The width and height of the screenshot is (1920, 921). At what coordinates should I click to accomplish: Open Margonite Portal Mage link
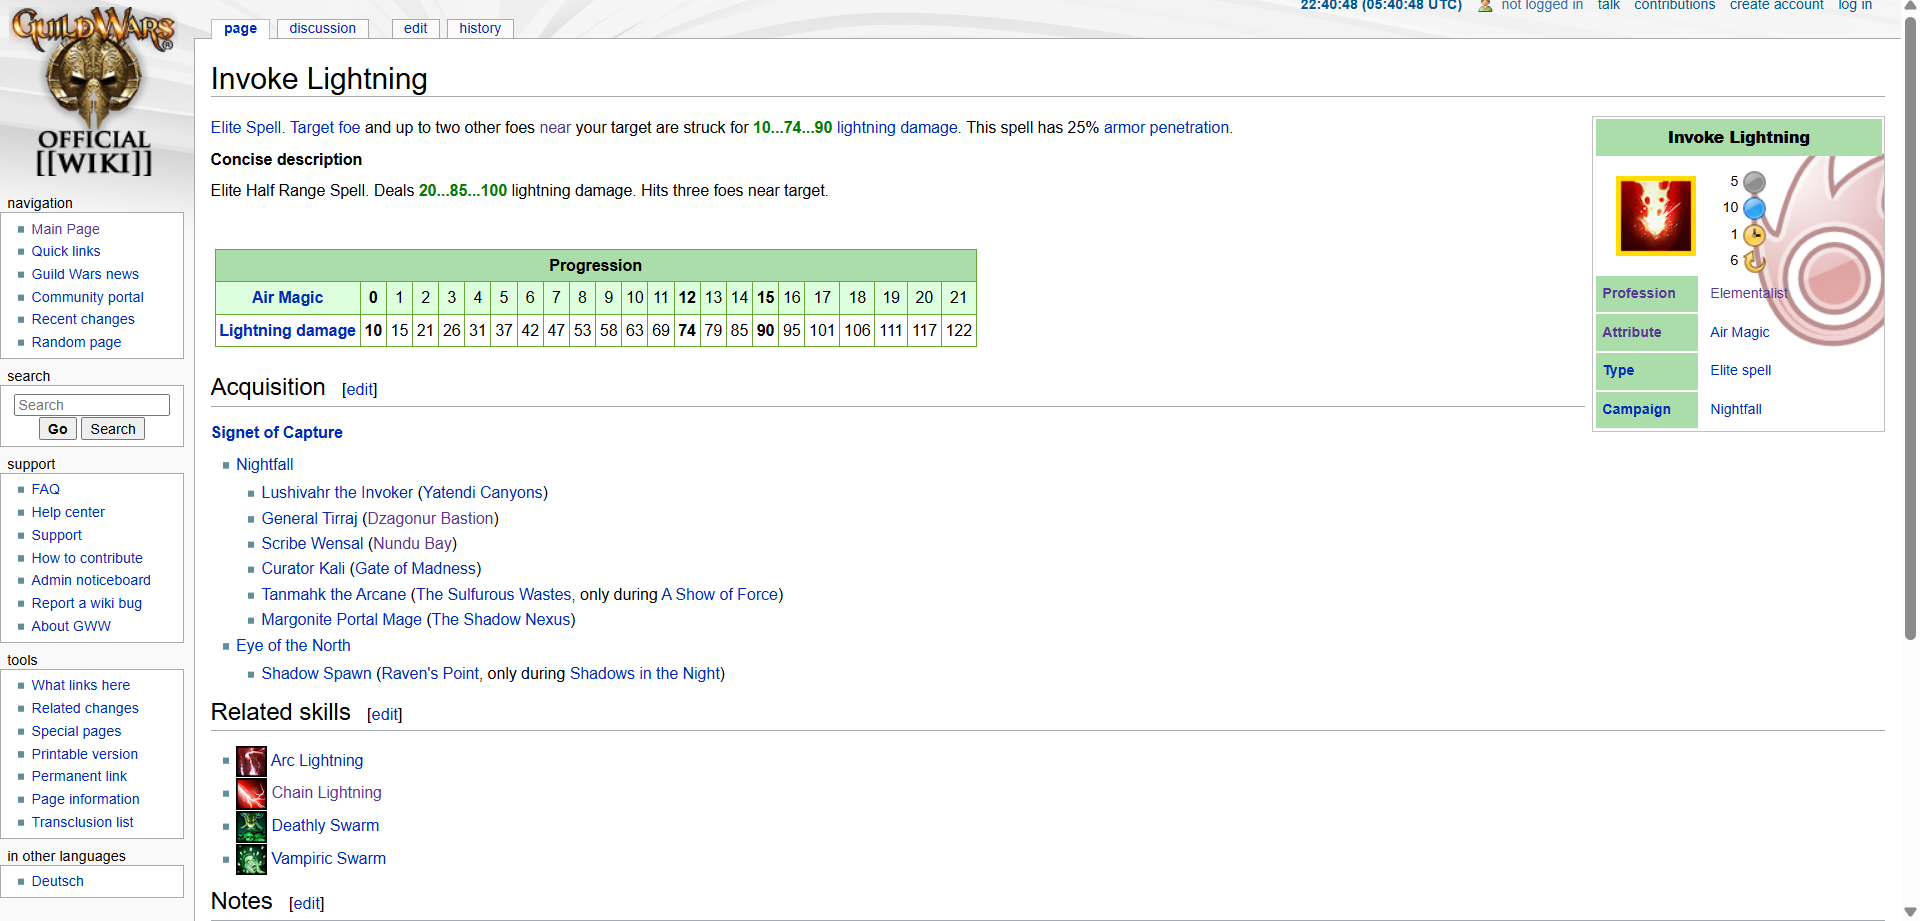point(342,619)
